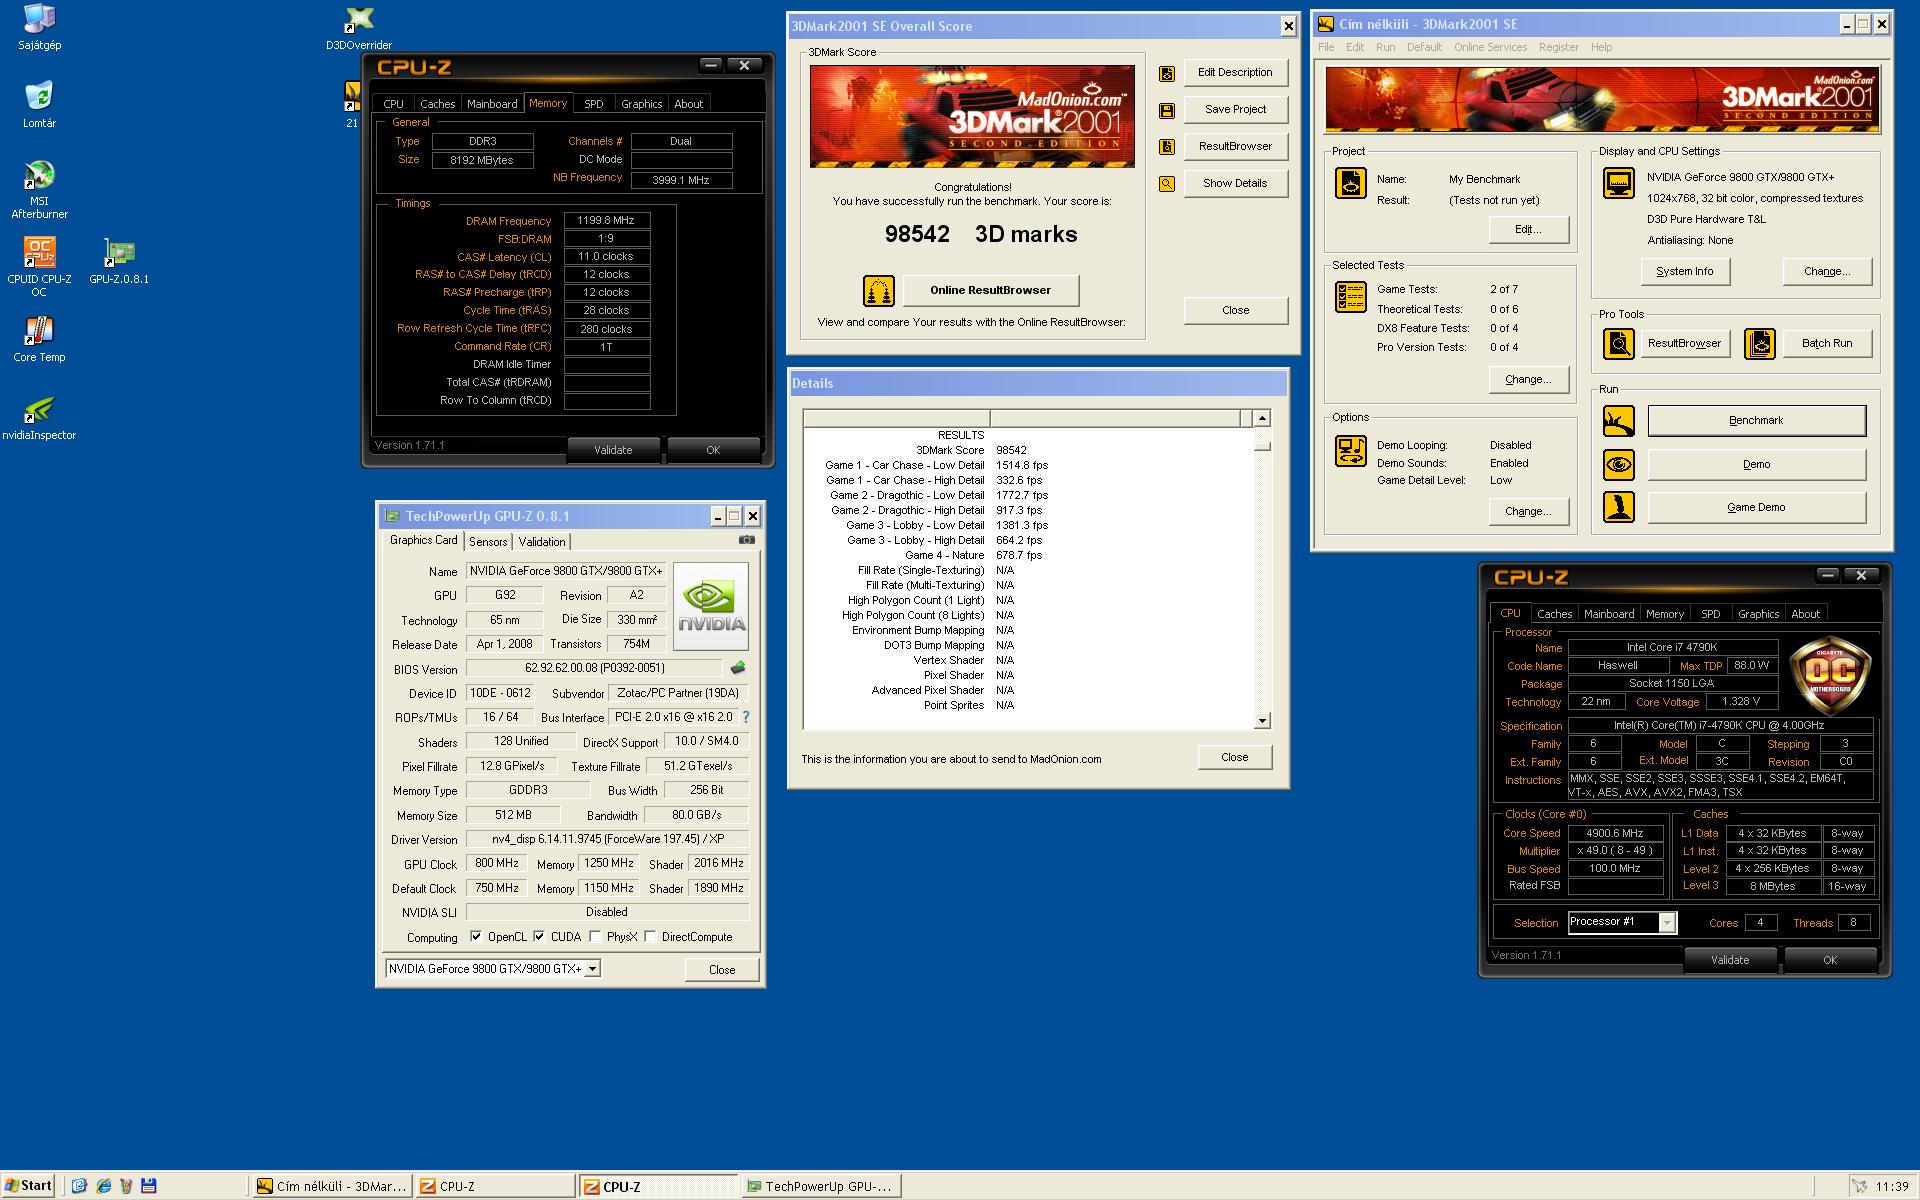
Task: Open the GPU selection dropdown in GPU-Z
Action: point(593,969)
